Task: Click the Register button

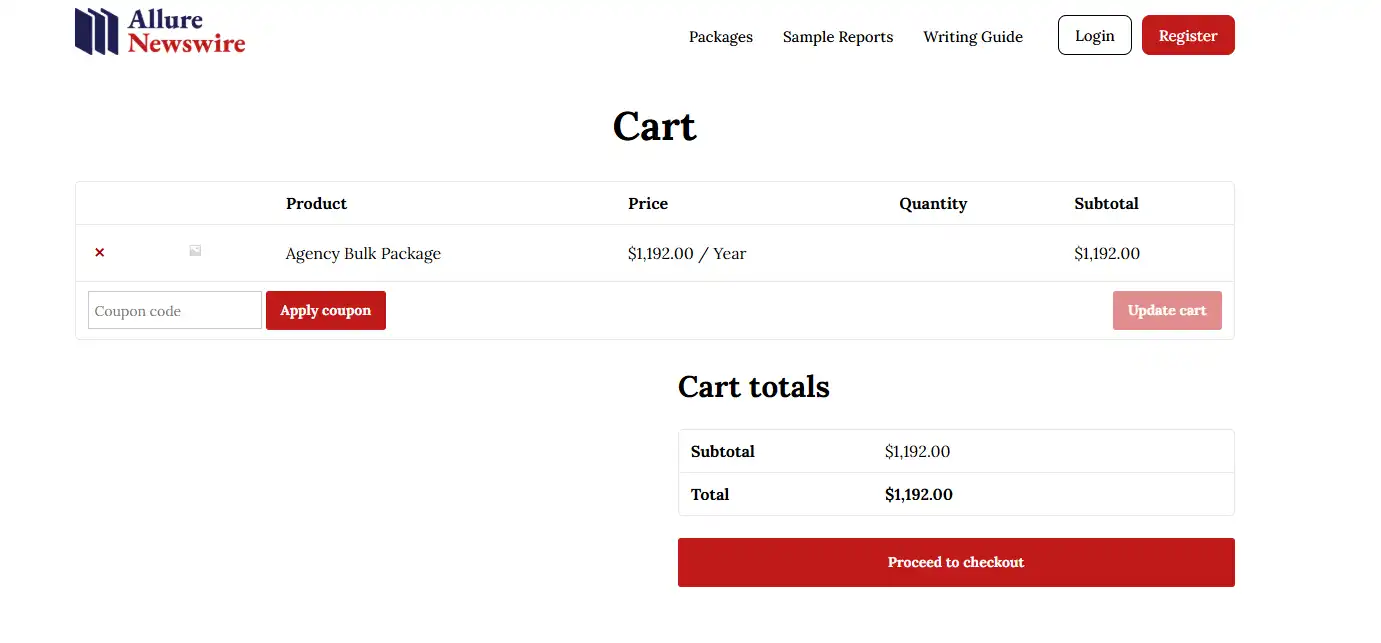Action: coord(1188,35)
